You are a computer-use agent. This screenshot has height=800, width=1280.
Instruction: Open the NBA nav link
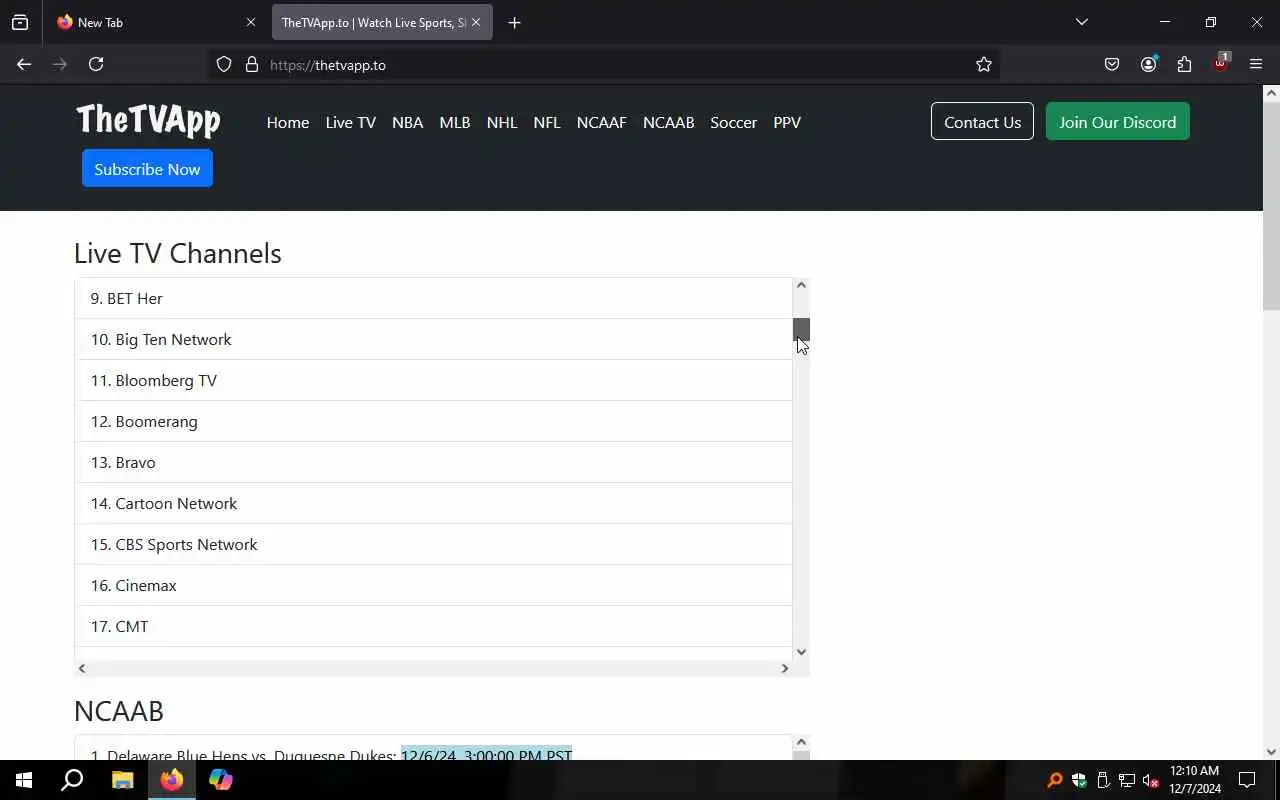click(x=407, y=122)
